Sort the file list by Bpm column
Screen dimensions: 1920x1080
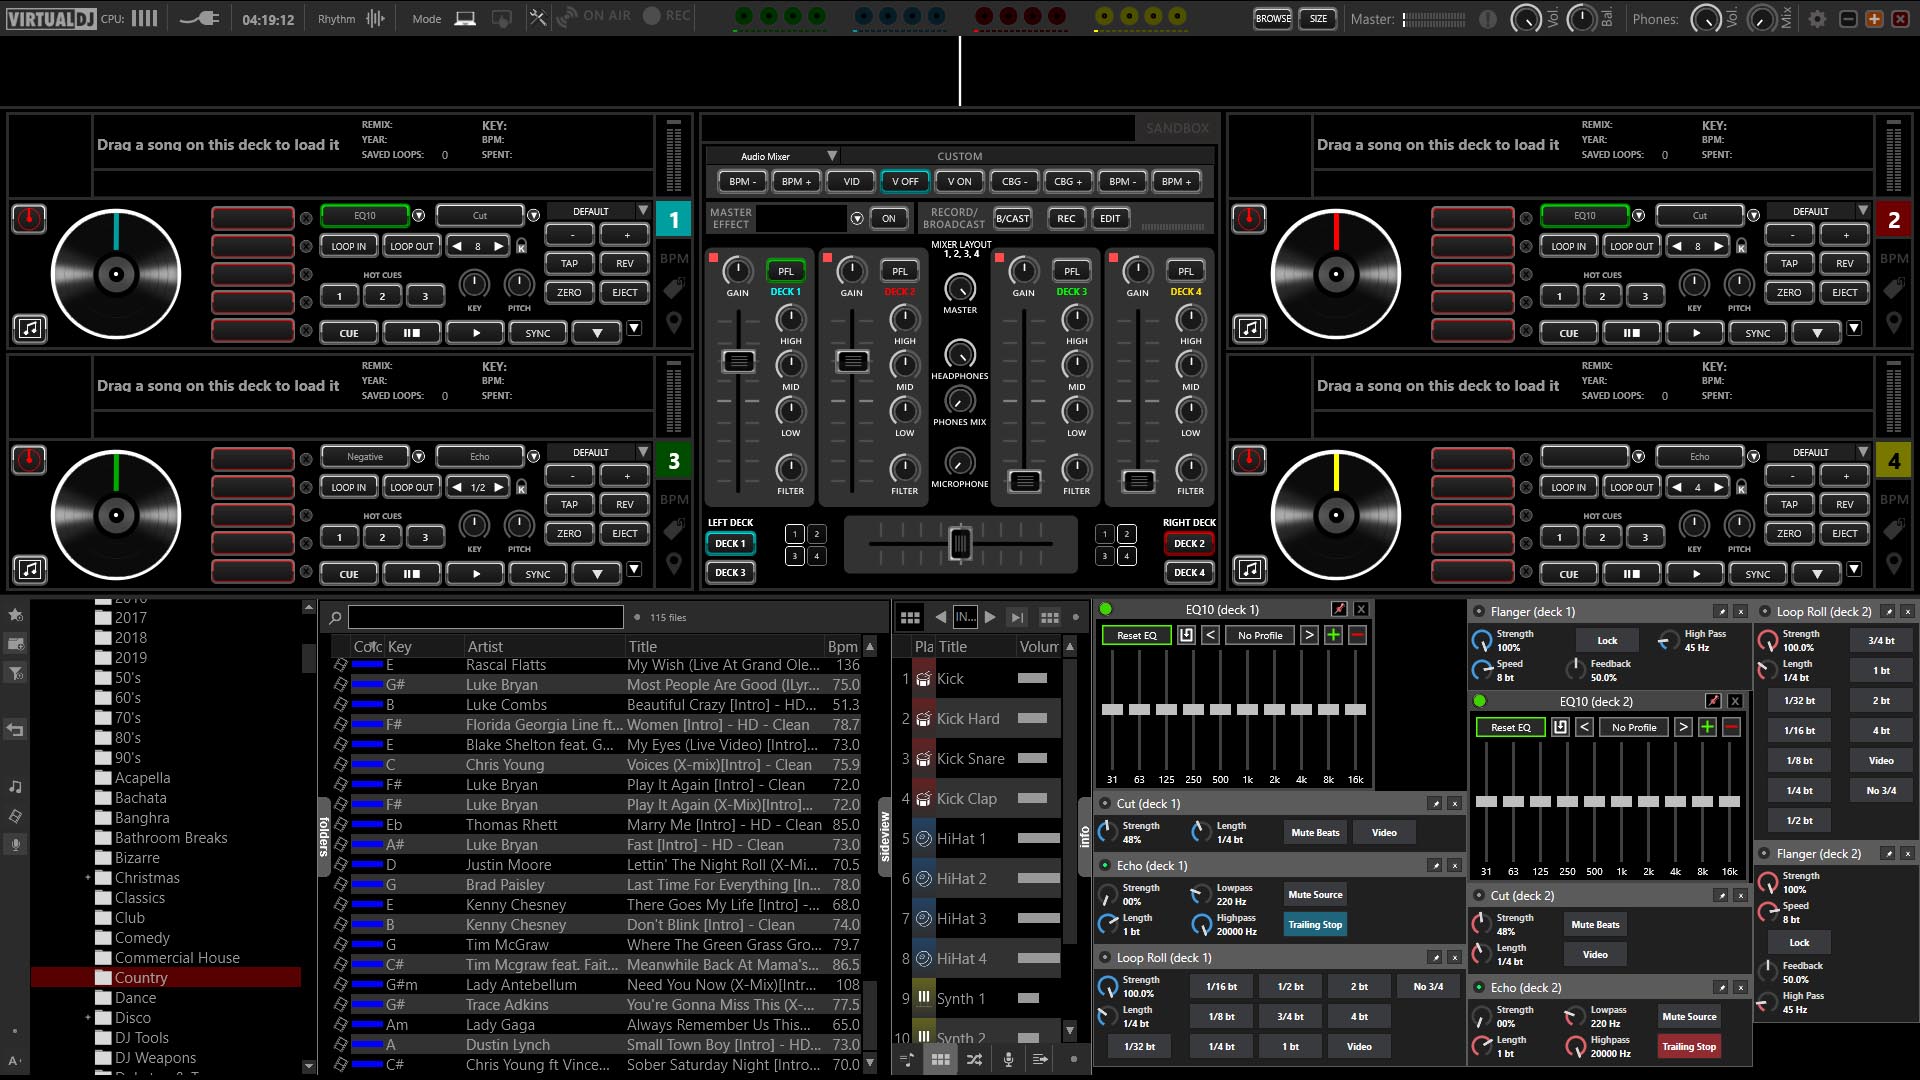pyautogui.click(x=843, y=646)
